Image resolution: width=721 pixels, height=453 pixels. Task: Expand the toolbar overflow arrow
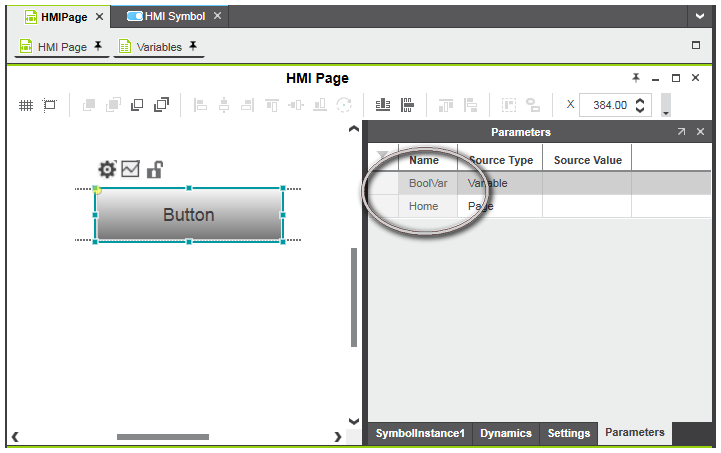666,106
